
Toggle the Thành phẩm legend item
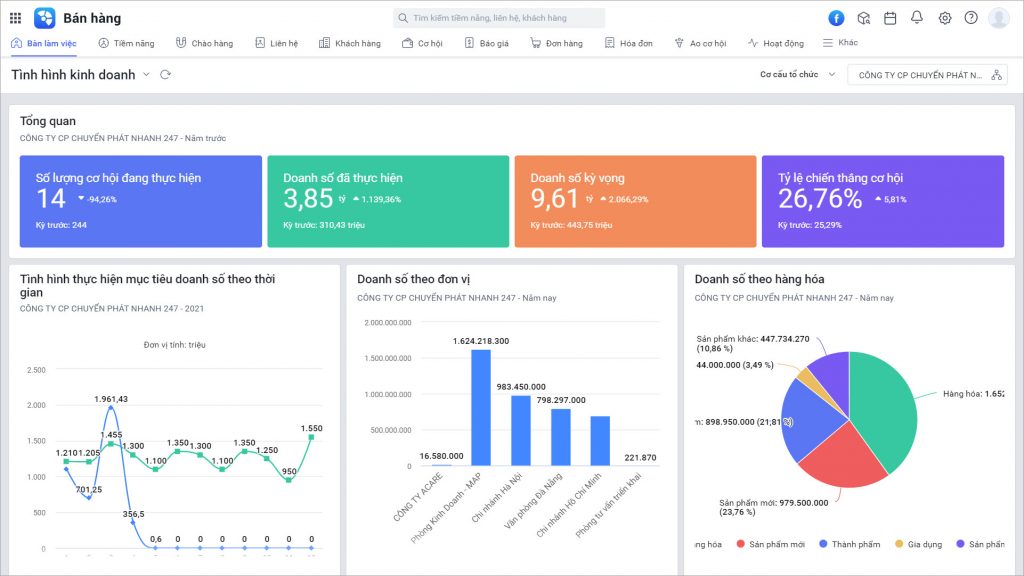850,544
